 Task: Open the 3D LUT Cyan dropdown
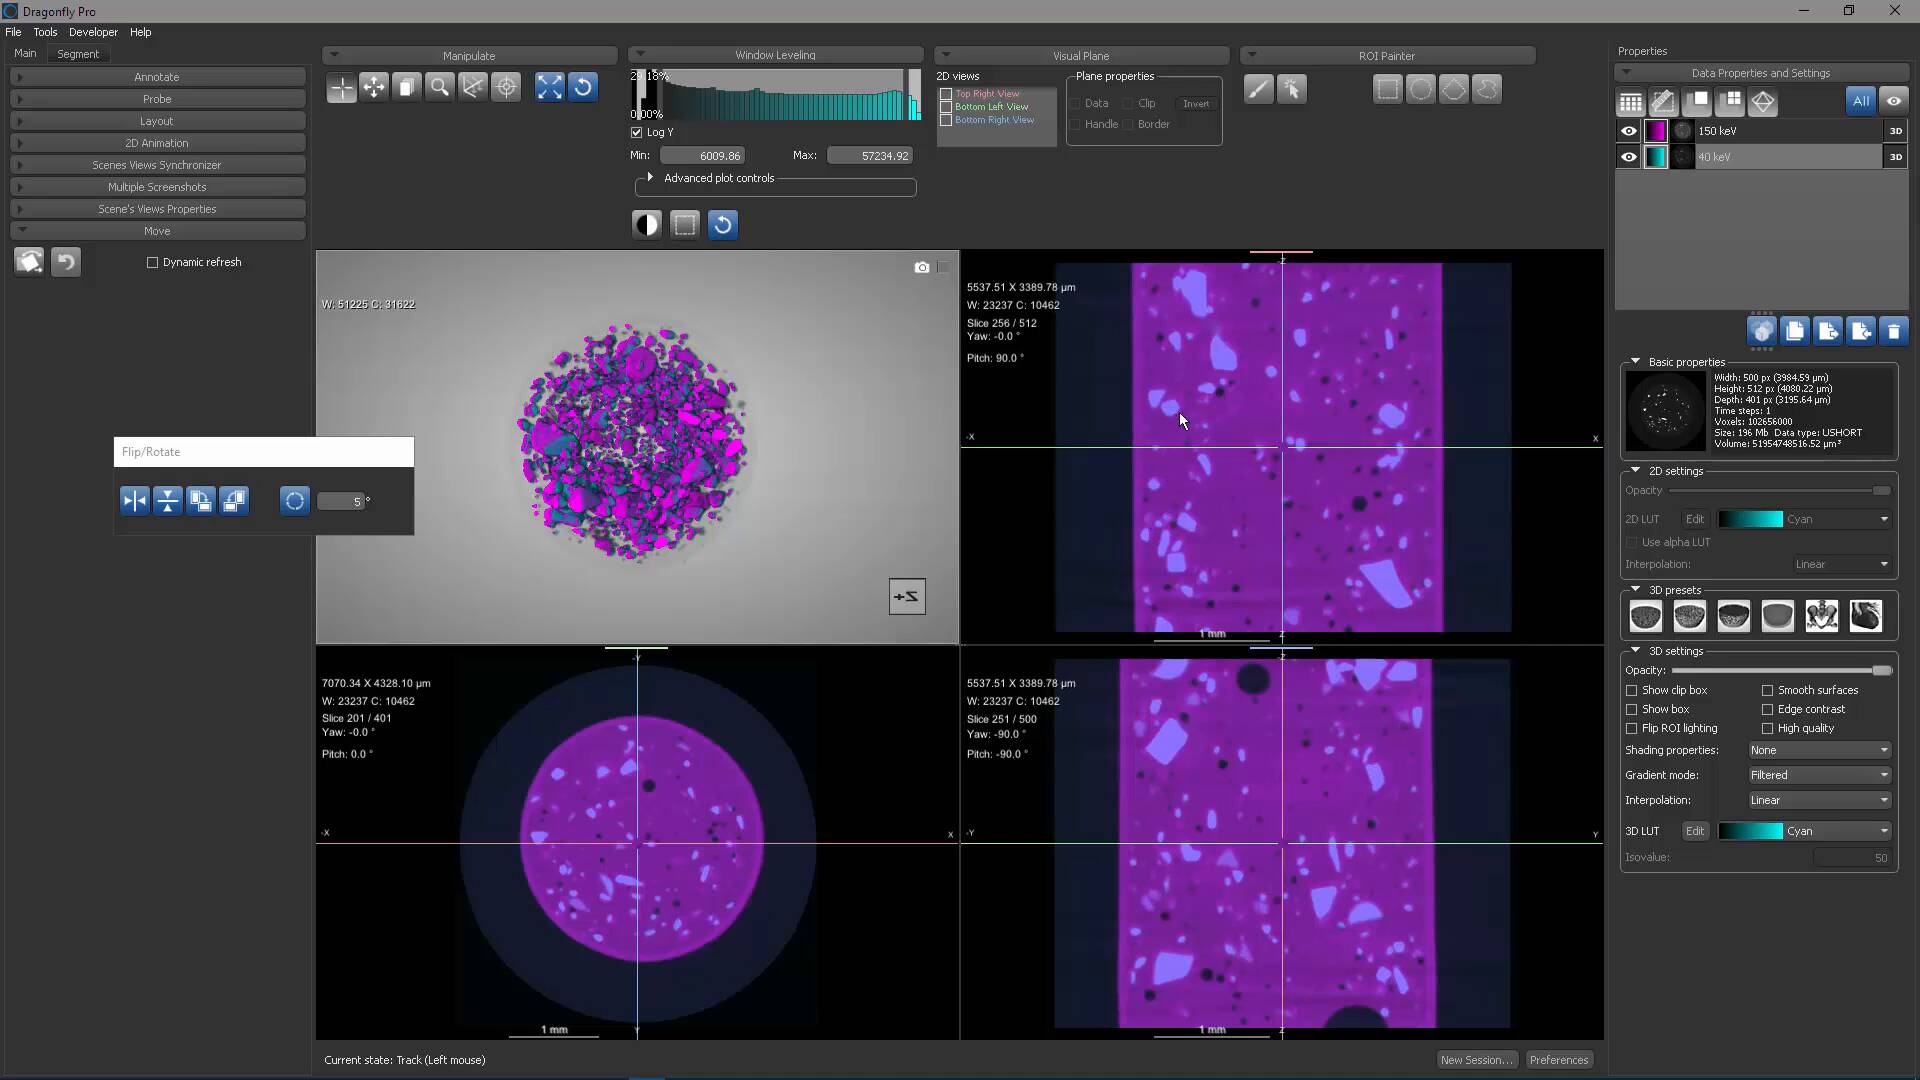tap(1805, 832)
